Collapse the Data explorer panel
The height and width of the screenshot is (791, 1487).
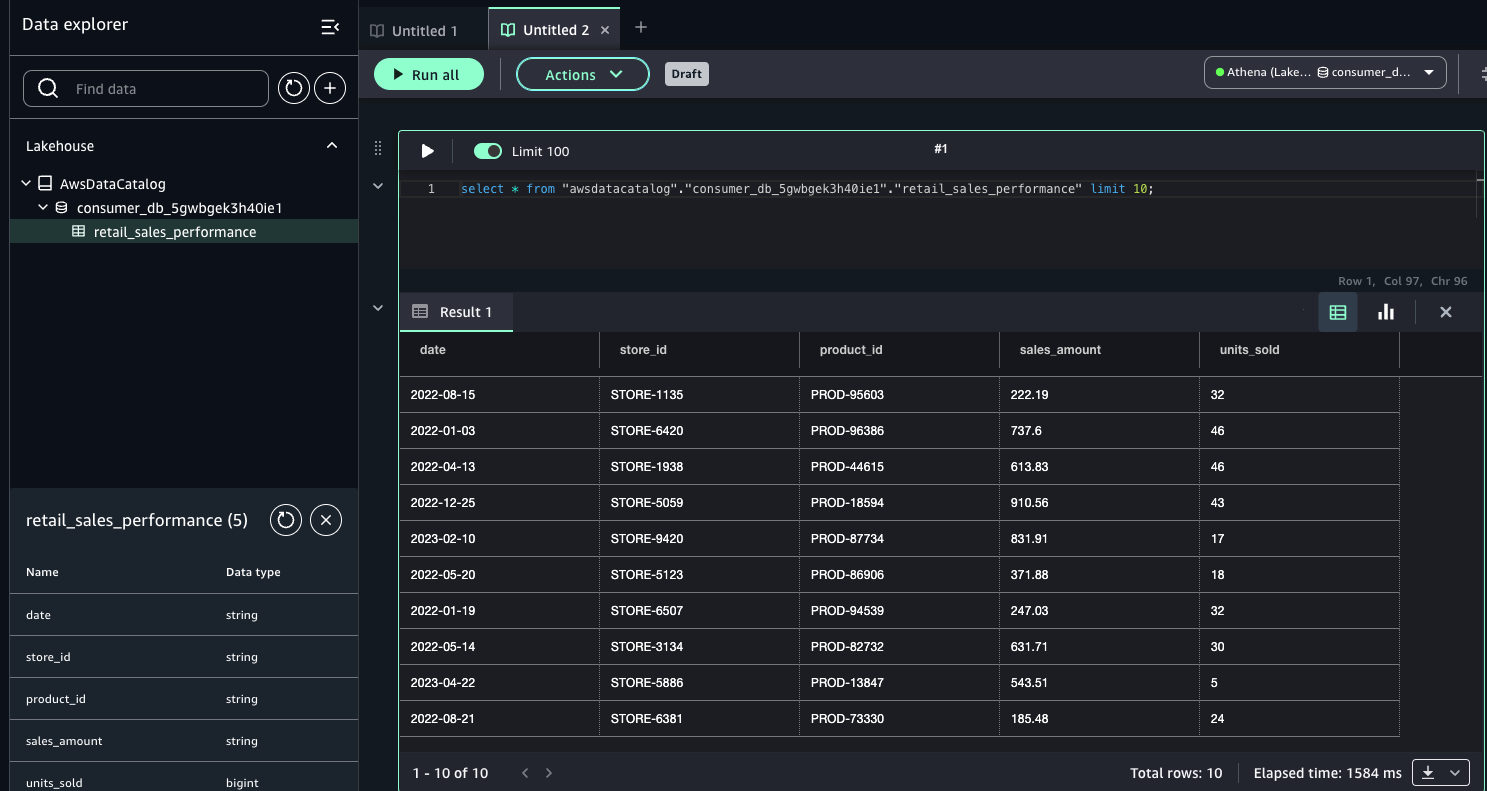tap(330, 27)
